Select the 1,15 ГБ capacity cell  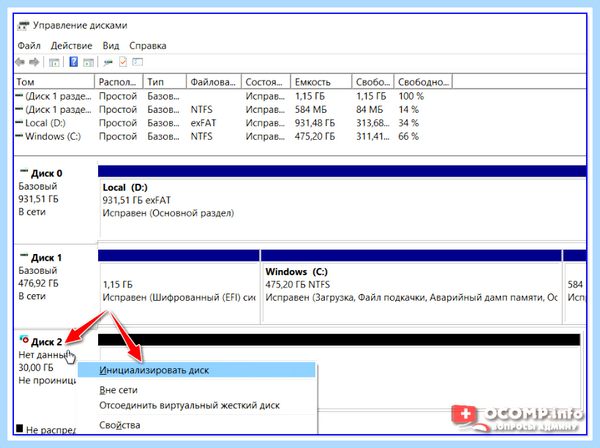point(310,96)
